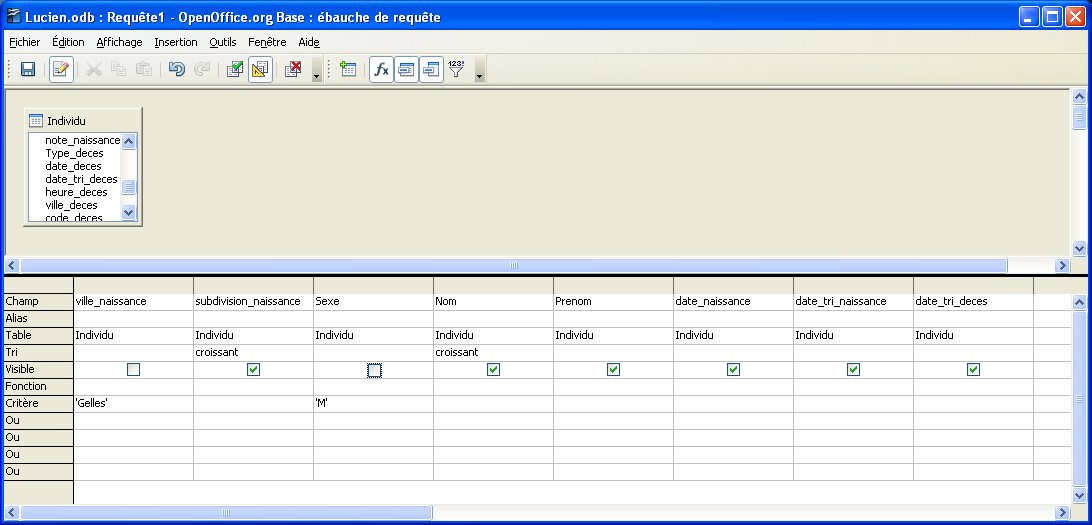The image size is (1092, 525).
Task: Select Table cell 'Individu' under Prenom
Action: tap(613, 336)
